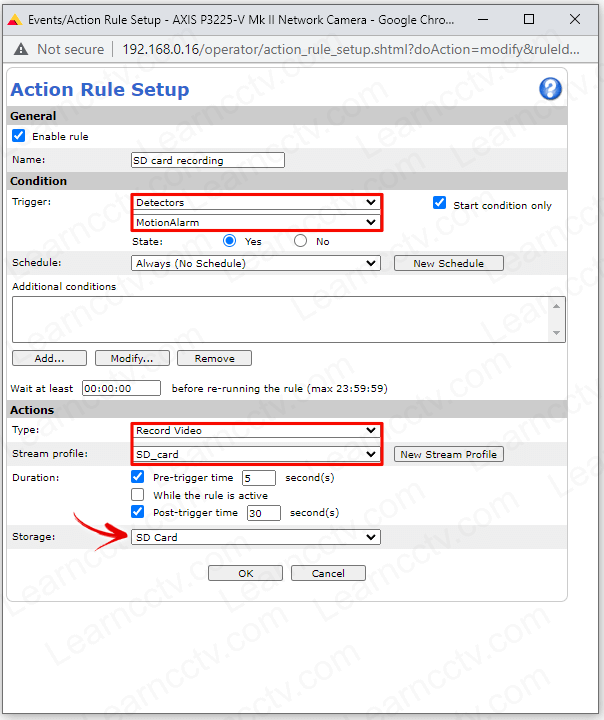Open the Detectors trigger dropdown
Screen dimensions: 604x720
click(256, 203)
